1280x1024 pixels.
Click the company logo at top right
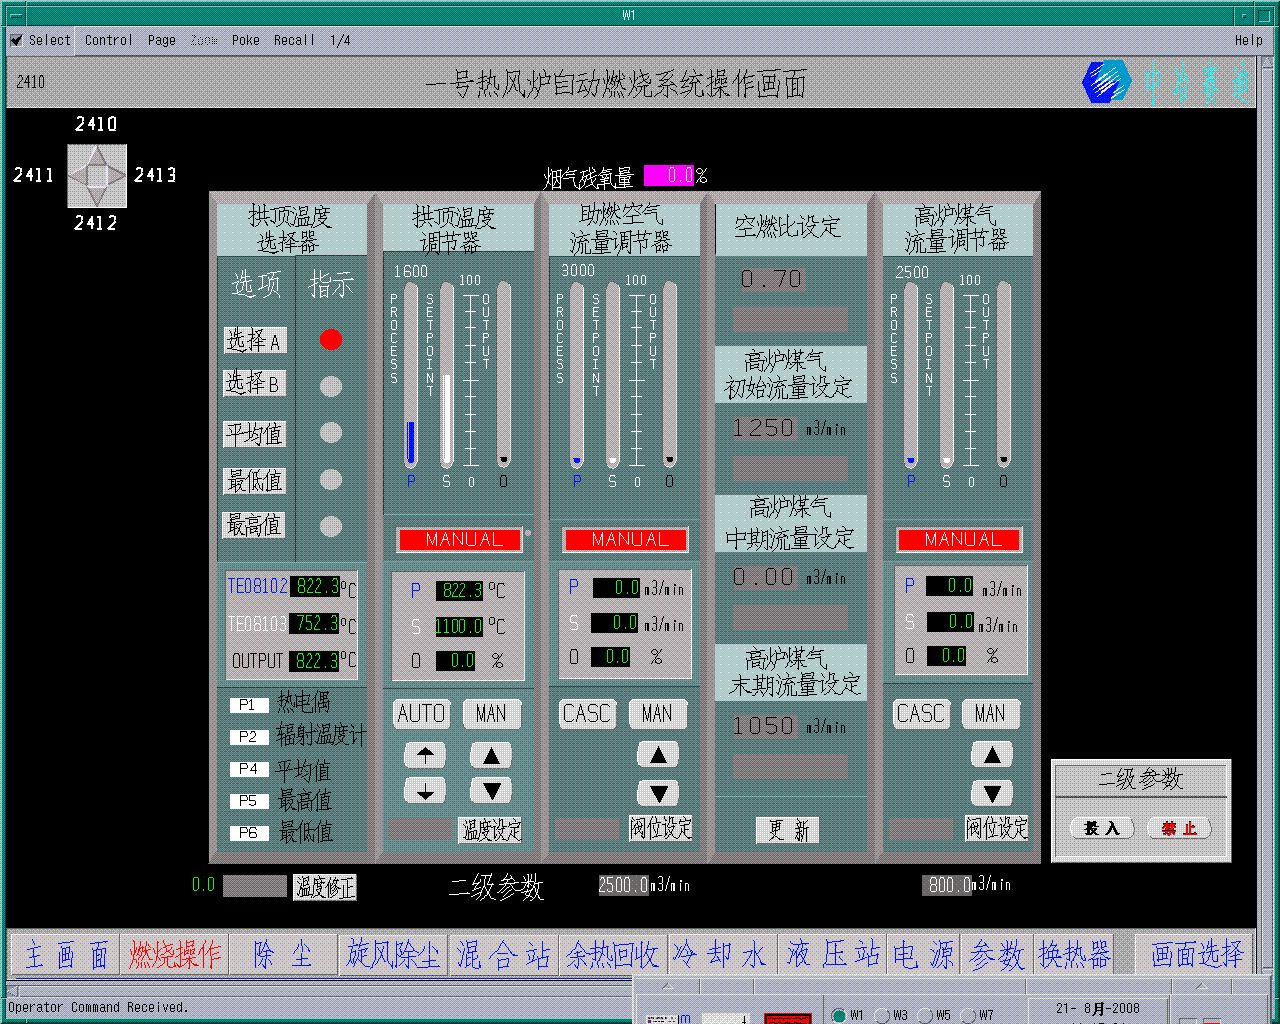pos(1107,82)
